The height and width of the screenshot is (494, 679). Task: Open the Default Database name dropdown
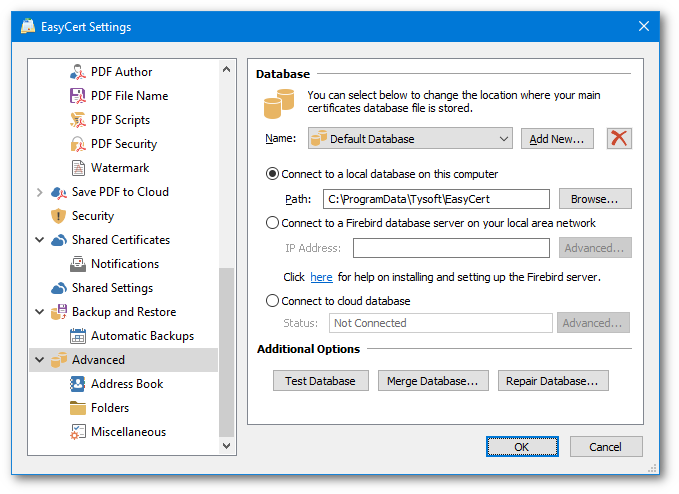(410, 139)
